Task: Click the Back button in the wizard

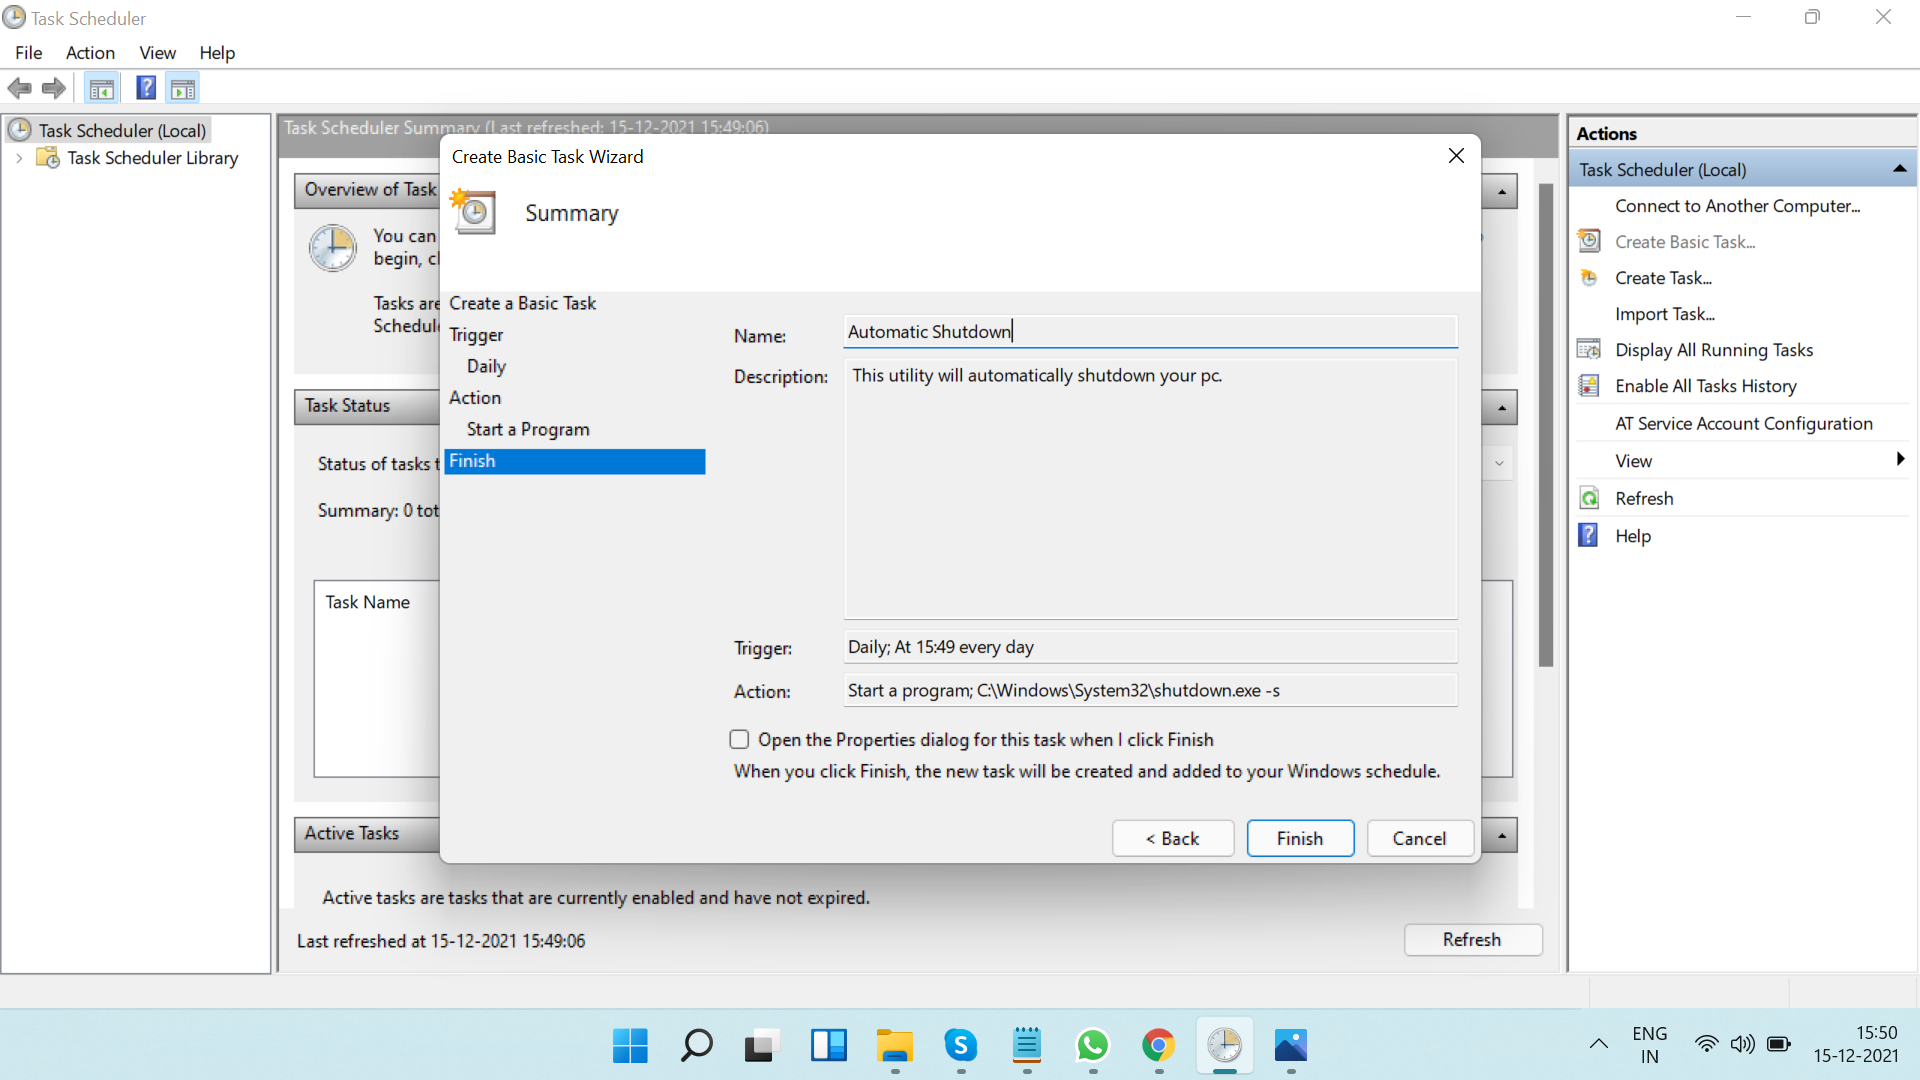Action: pos(1172,838)
